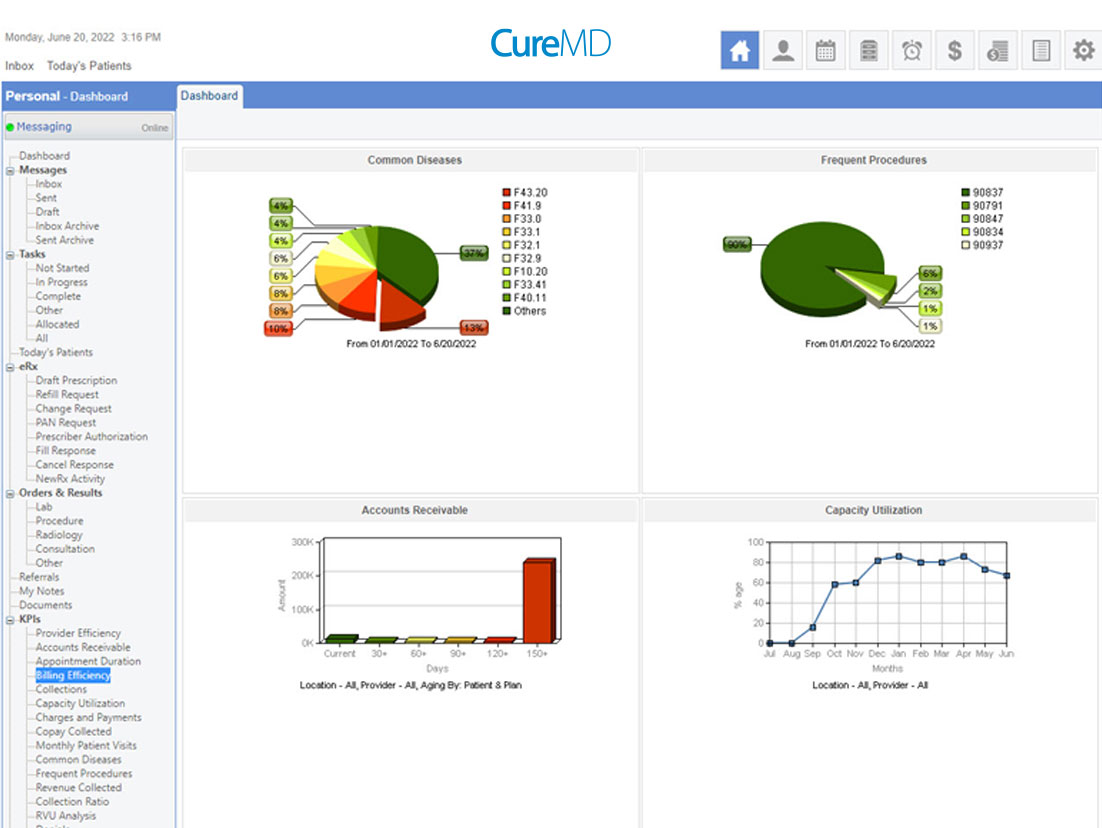
Task: Open Change Request under eRx
Action: pos(74,408)
